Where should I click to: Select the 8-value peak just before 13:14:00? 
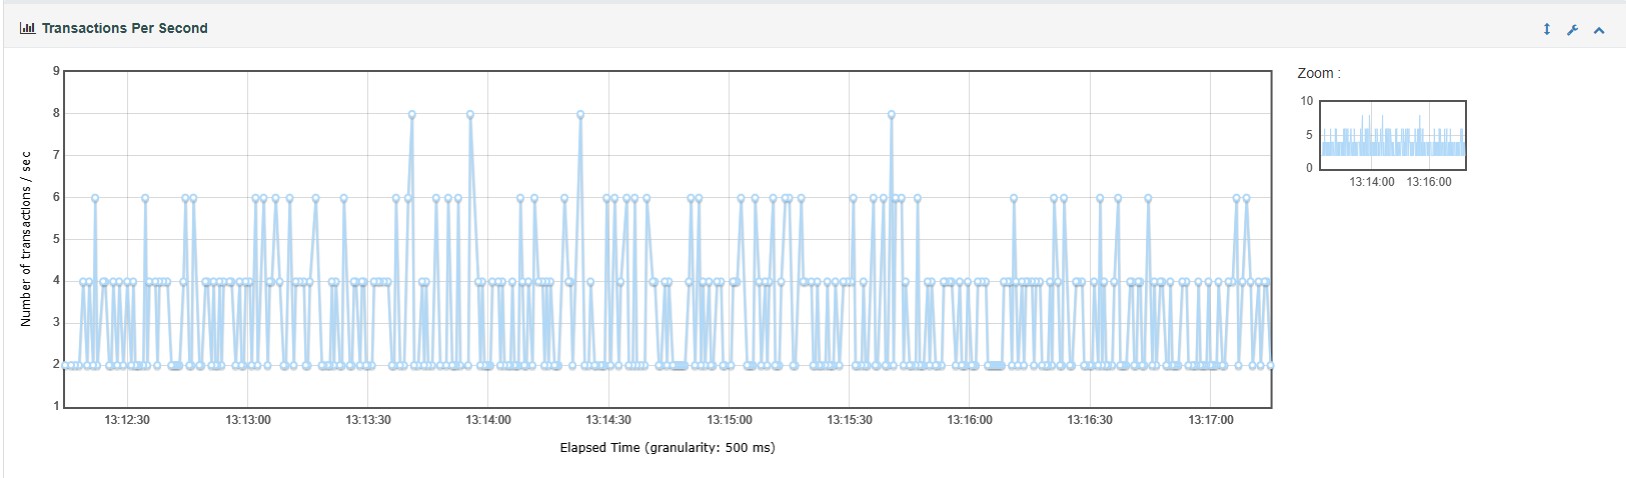(x=470, y=115)
